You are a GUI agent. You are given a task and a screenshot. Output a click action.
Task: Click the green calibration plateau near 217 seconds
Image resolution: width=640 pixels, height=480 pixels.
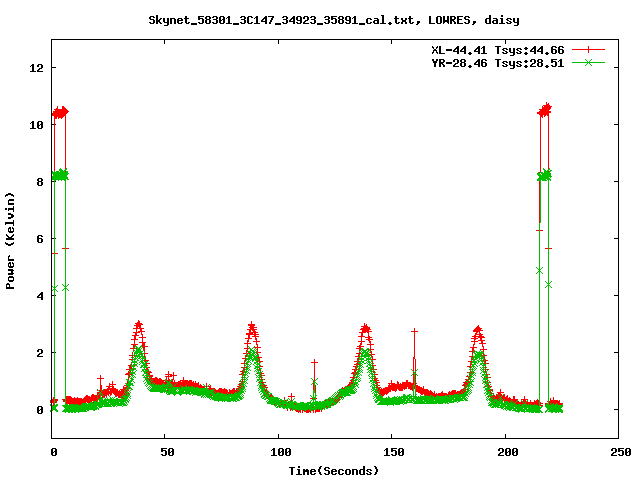click(x=544, y=176)
